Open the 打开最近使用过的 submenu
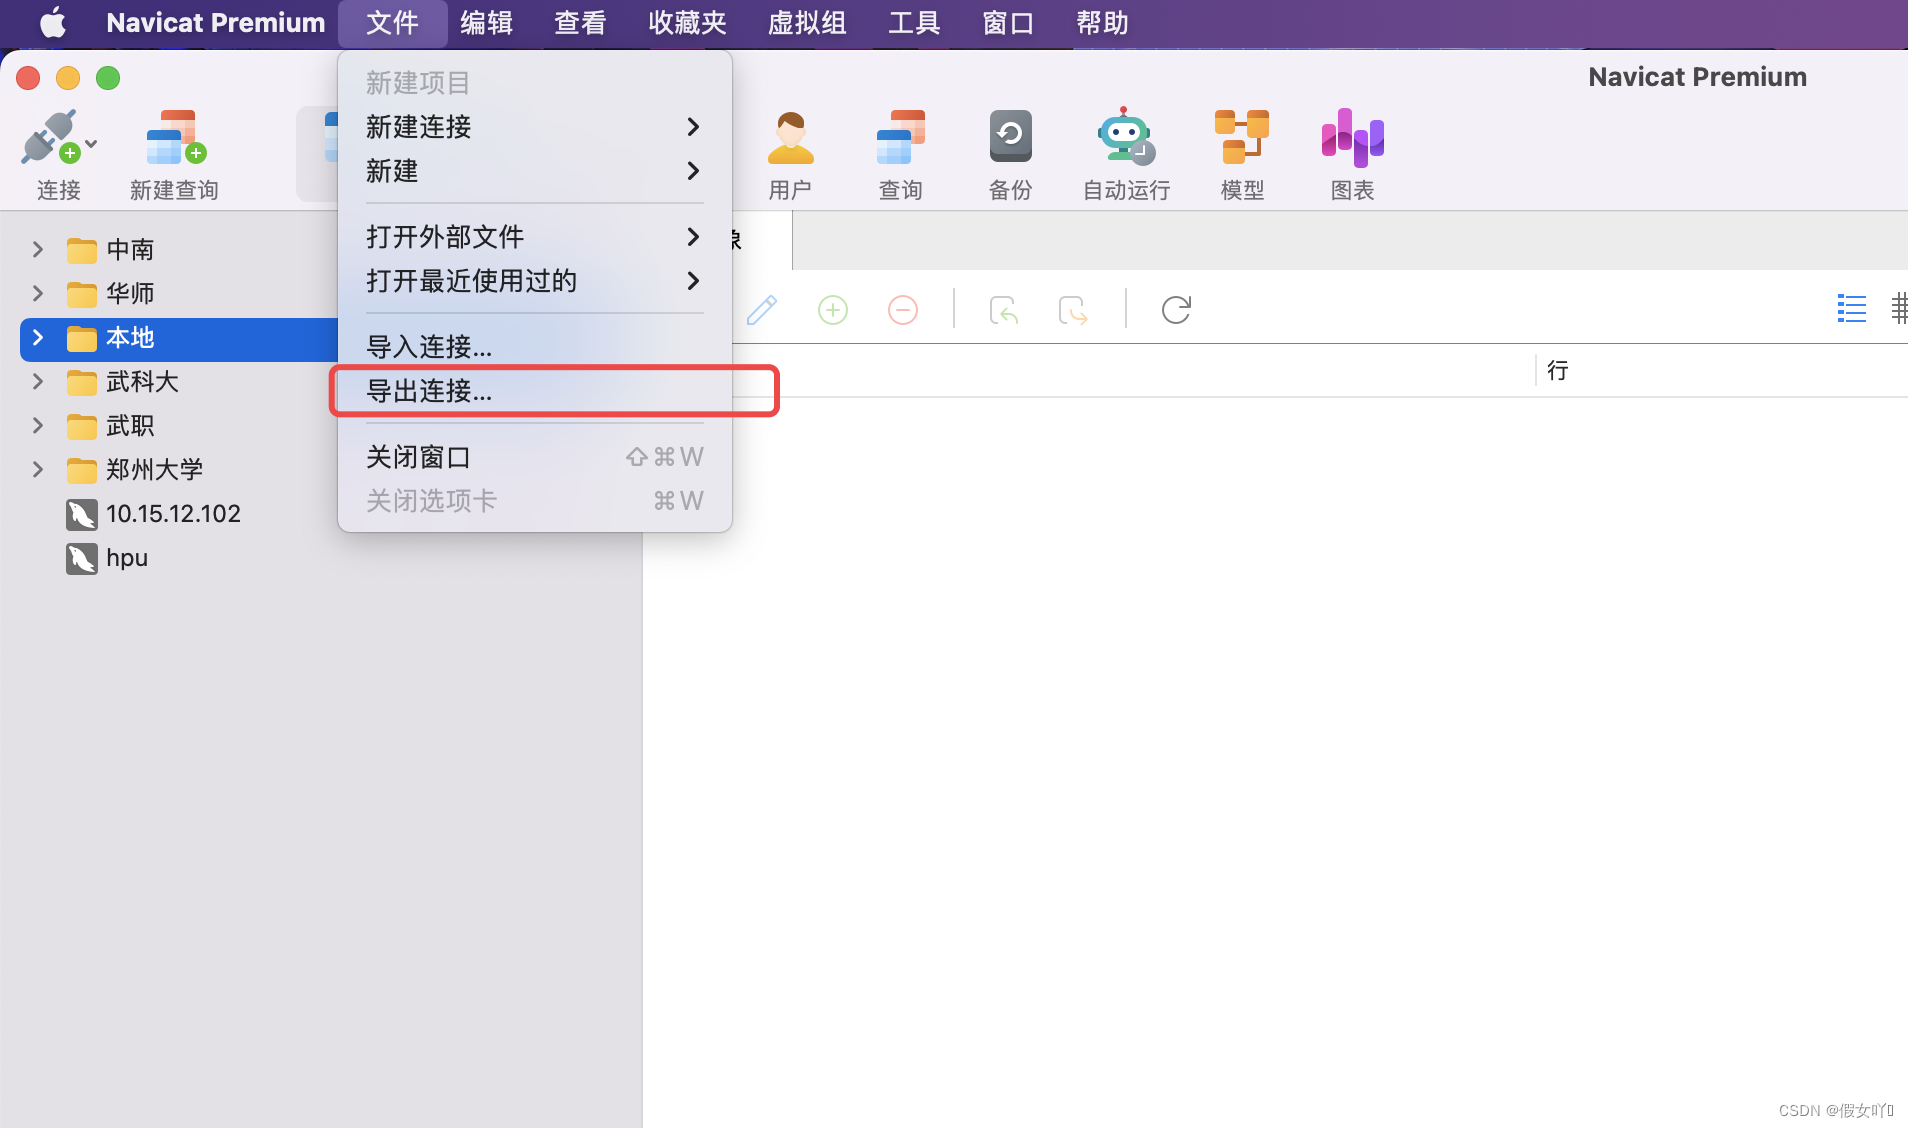The height and width of the screenshot is (1128, 1908). [535, 281]
